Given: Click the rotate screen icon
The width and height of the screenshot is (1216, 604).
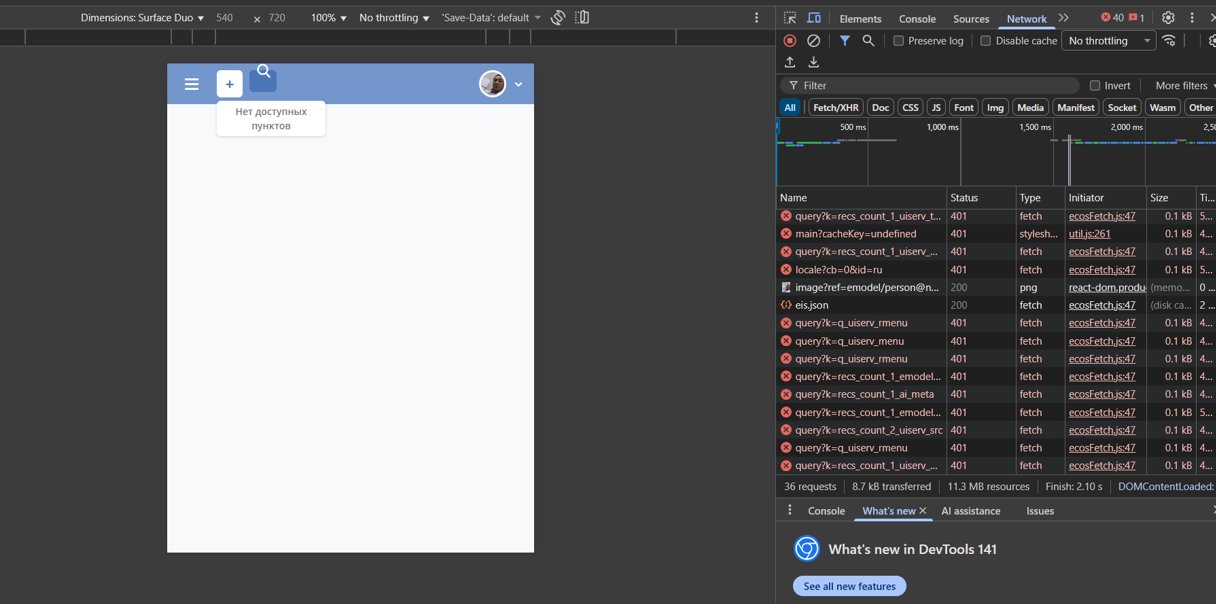Looking at the screenshot, I should tap(558, 18).
